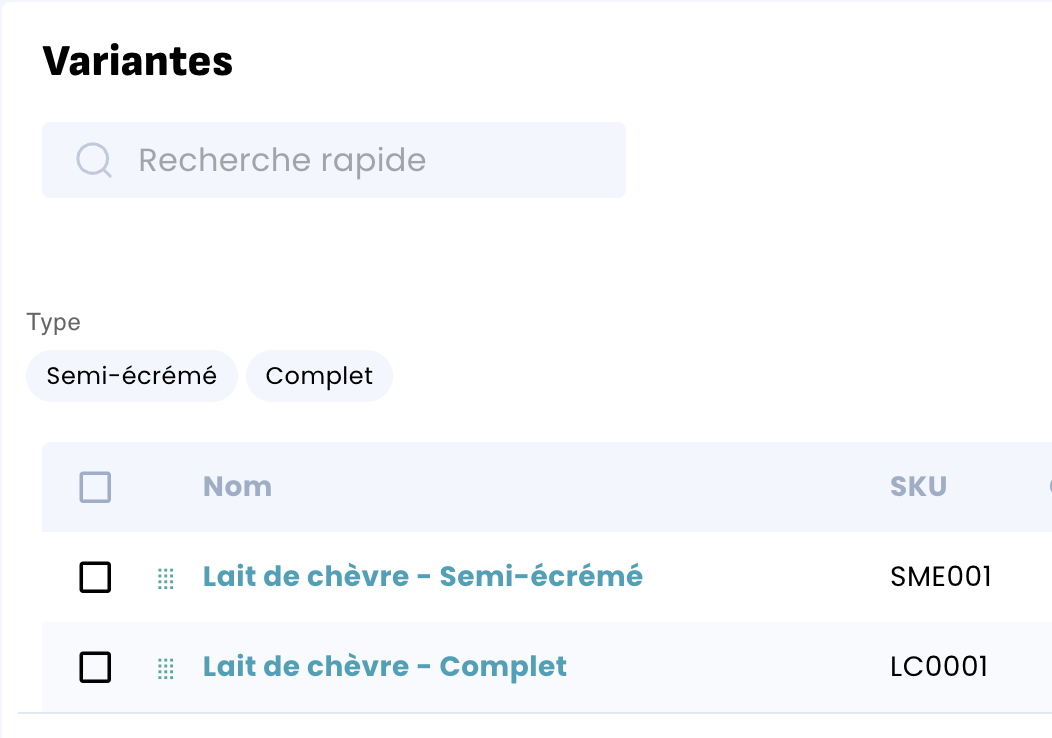Viewport: 1052px width, 738px height.
Task: Check the Lait de chèvre - Semi-écrémé row
Action: click(95, 577)
